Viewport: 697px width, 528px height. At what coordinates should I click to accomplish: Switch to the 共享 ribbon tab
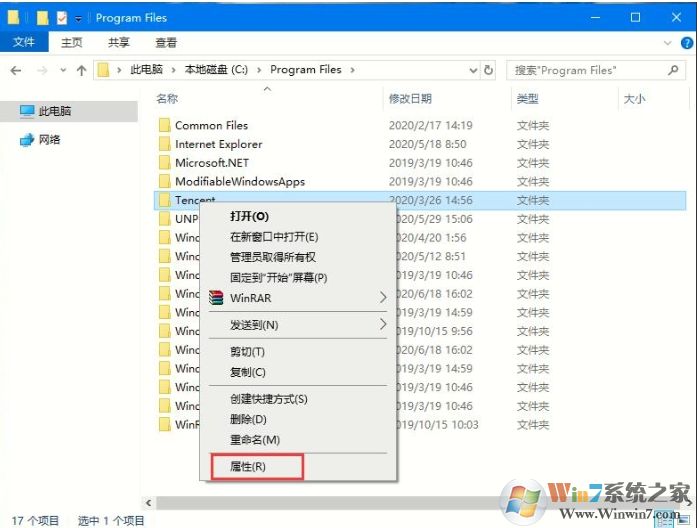point(119,43)
